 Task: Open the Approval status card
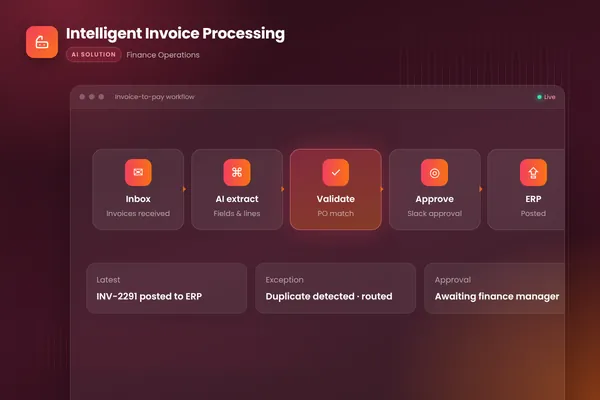pos(494,288)
